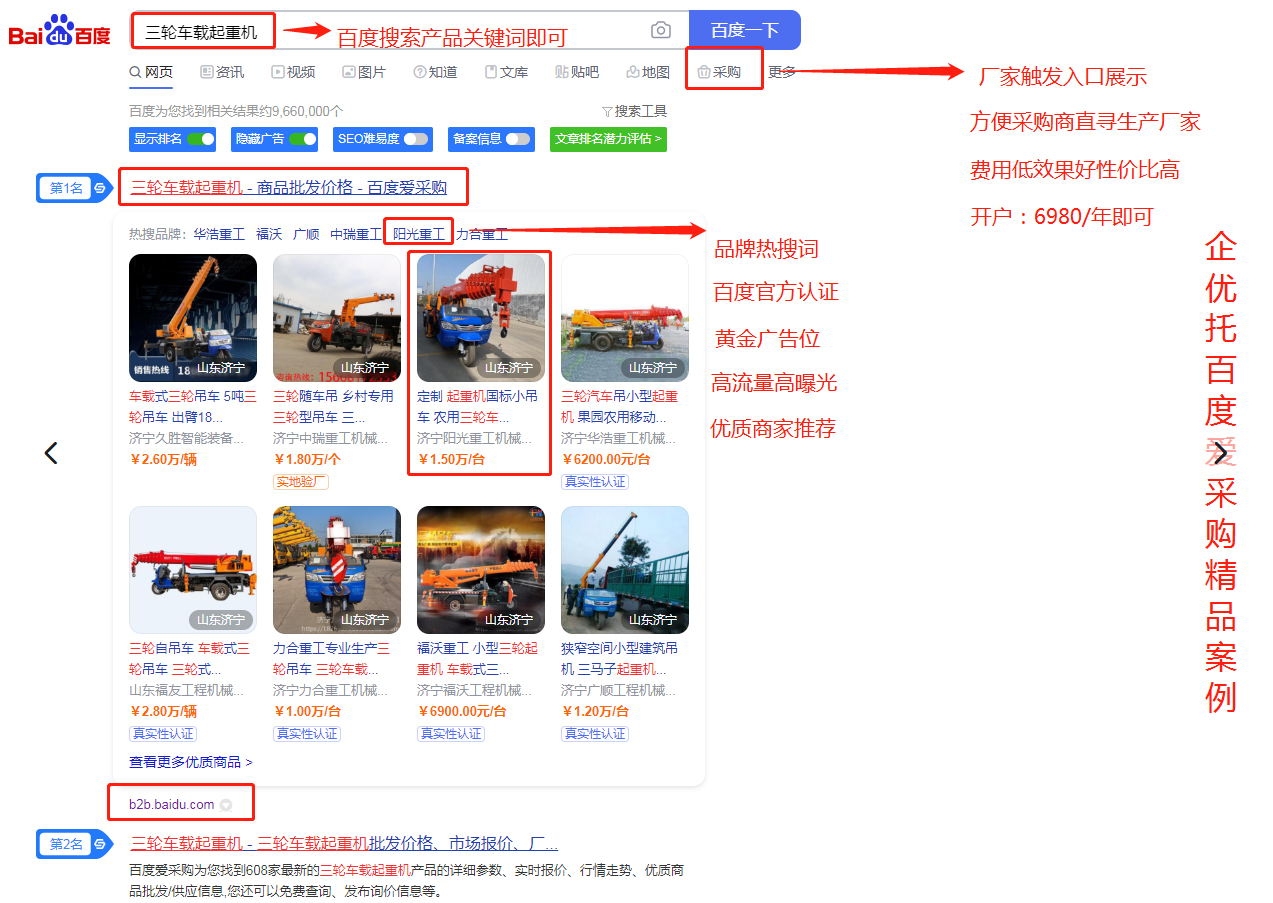Screen dimensions: 1273x903
Task: Click the 力合重工专业生产三轮吊车 title
Action: coord(332,658)
